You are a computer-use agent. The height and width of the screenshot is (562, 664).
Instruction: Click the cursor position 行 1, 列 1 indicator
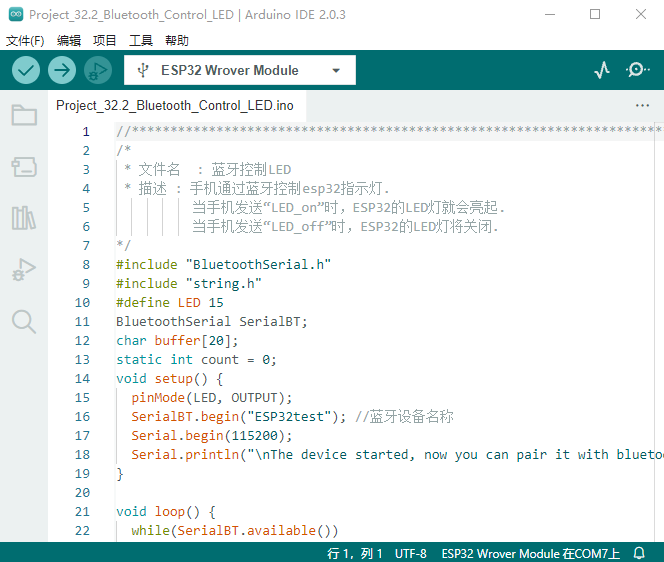tap(354, 553)
